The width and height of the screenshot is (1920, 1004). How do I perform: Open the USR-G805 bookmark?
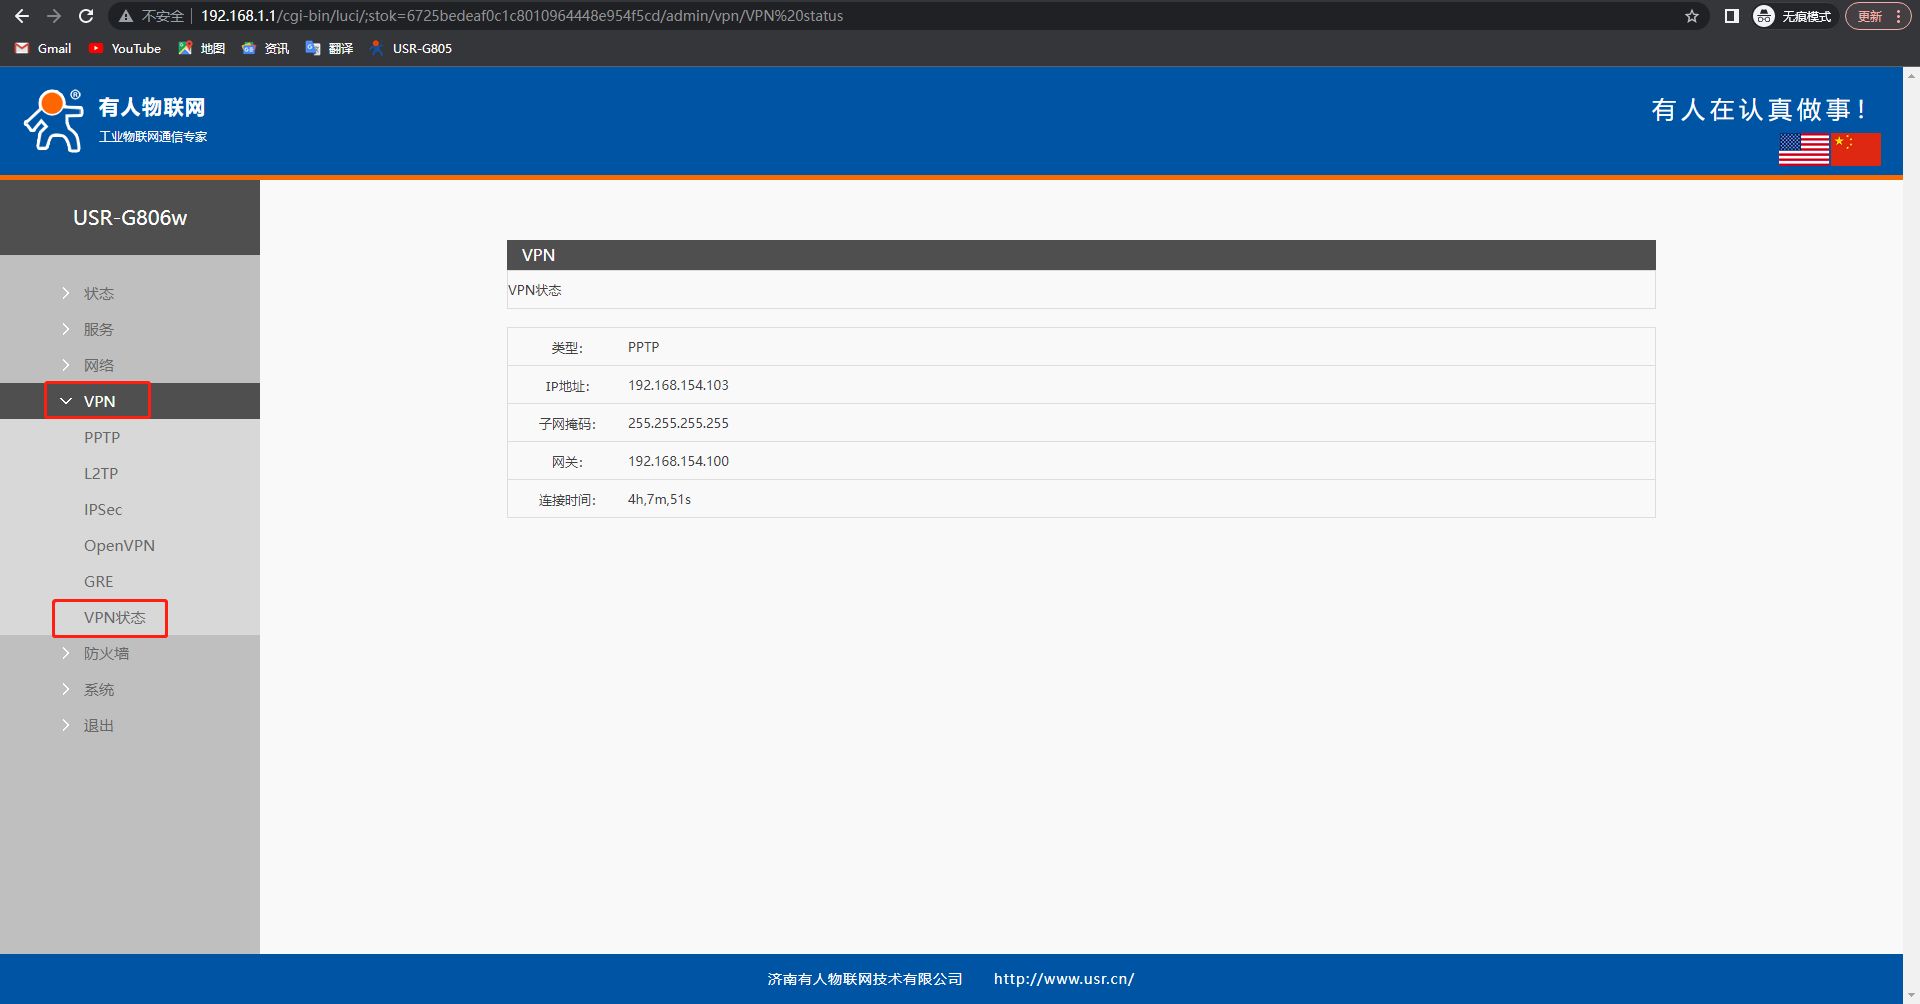pyautogui.click(x=411, y=48)
